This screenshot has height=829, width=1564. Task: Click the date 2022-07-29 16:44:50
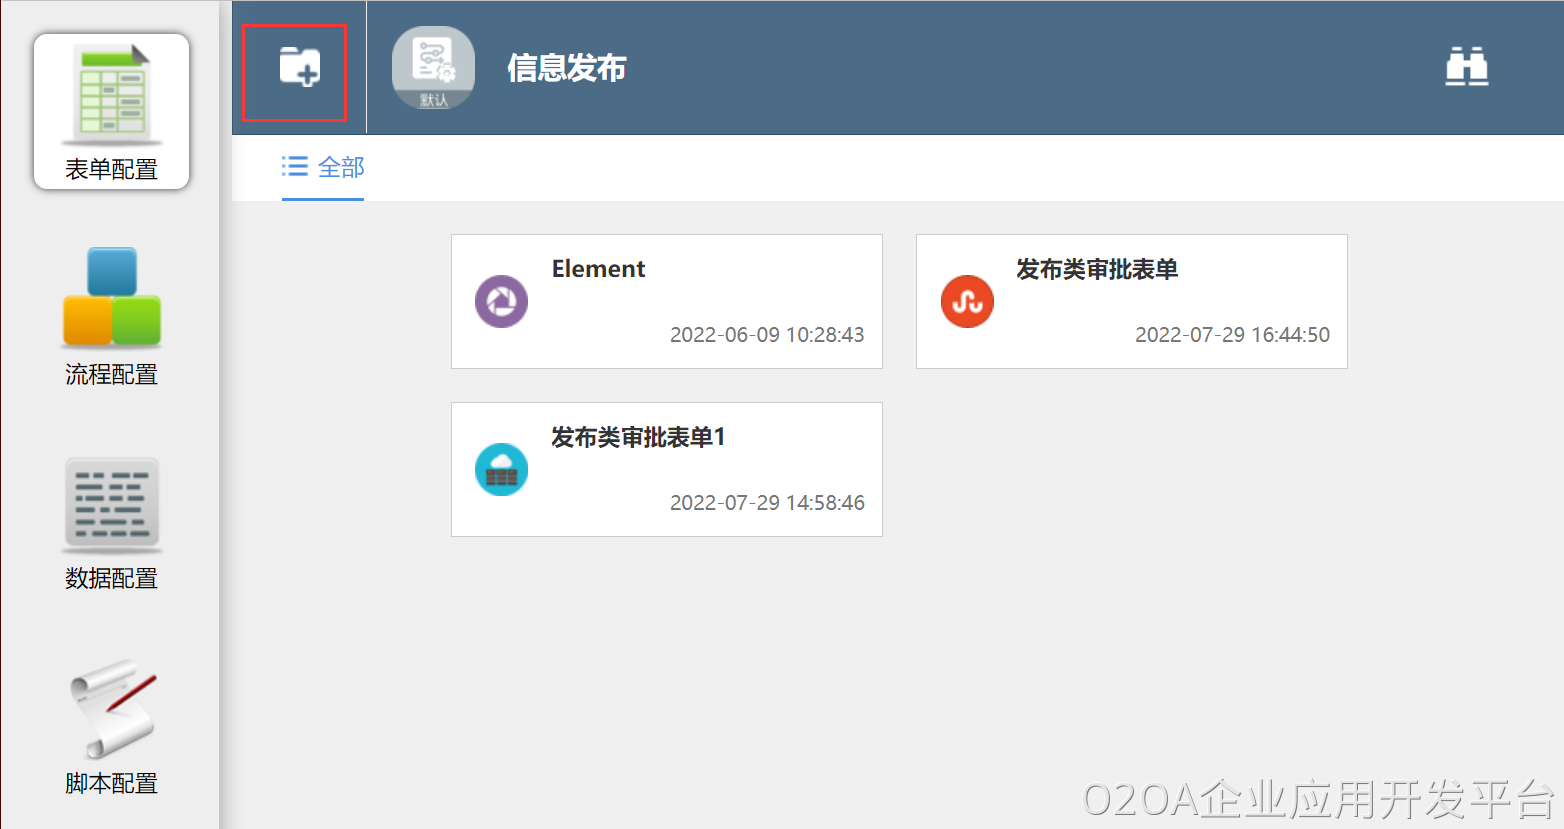[1232, 335]
